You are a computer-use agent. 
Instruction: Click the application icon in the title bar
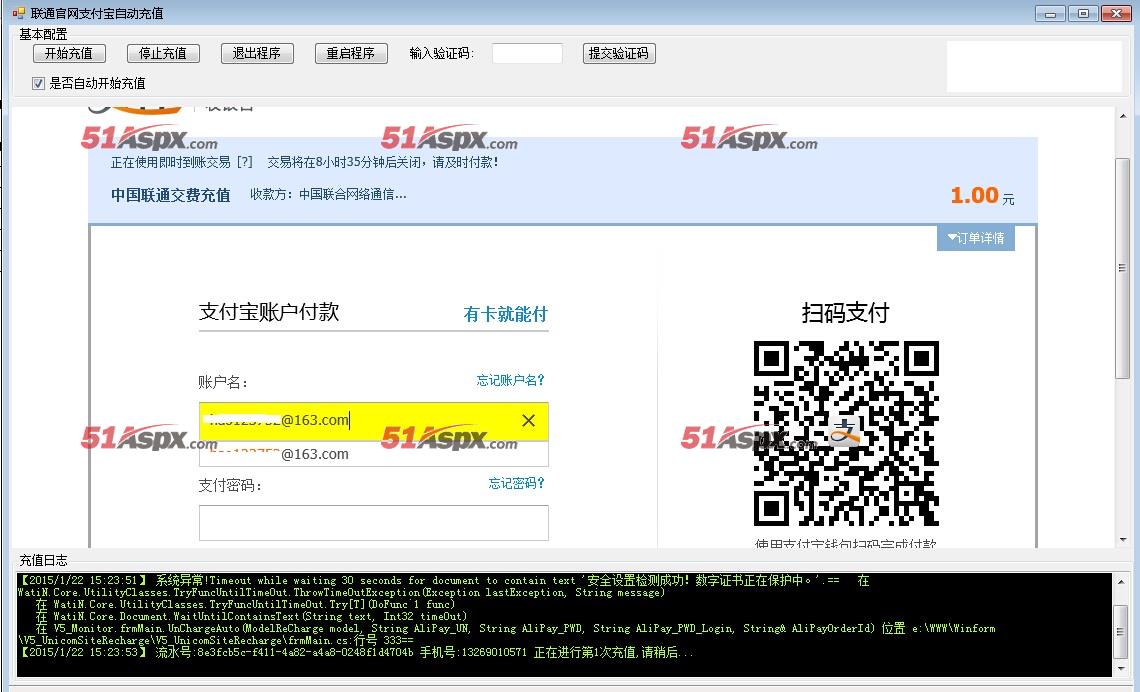pyautogui.click(x=18, y=12)
